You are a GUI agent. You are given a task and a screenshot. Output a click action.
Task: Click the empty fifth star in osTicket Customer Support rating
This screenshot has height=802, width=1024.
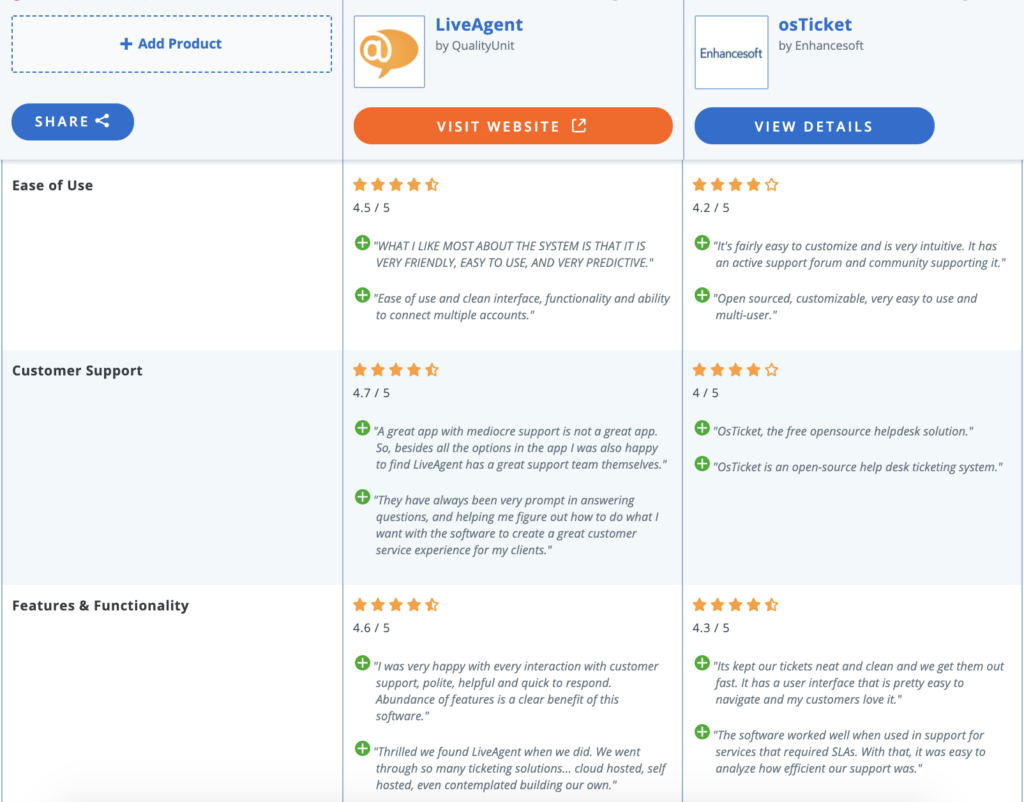click(770, 369)
